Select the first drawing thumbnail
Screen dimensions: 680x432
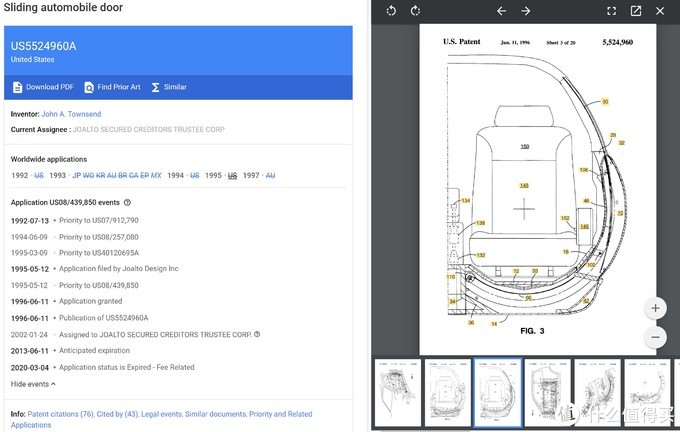tap(394, 391)
